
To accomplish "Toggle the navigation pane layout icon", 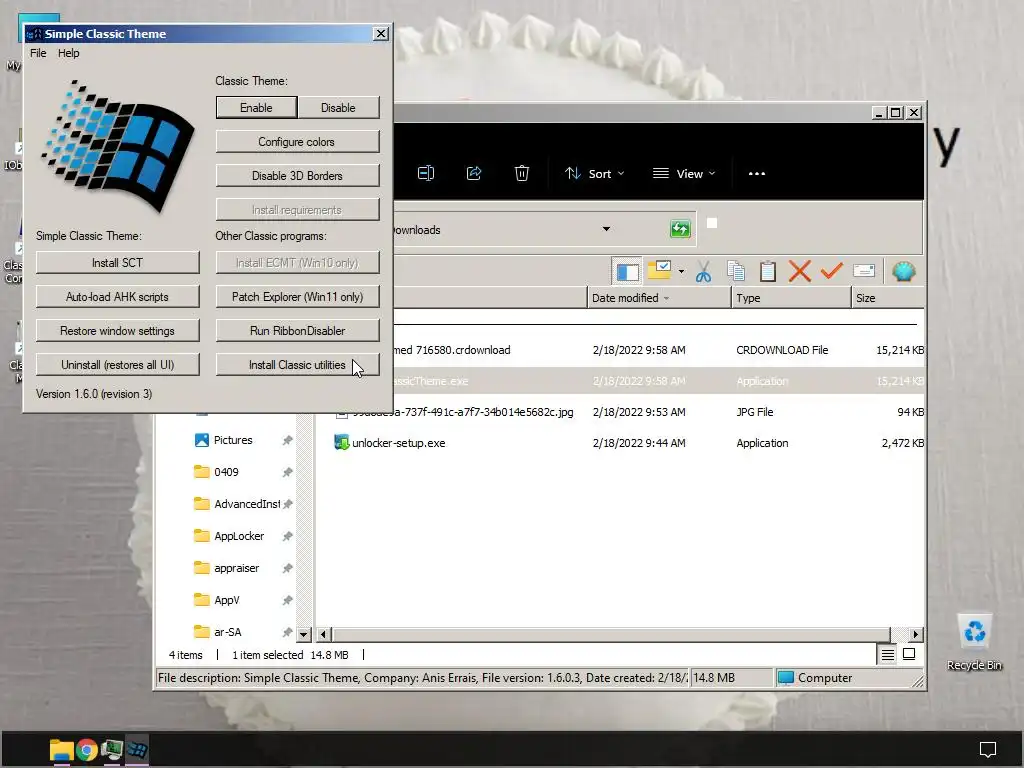I will pos(628,272).
